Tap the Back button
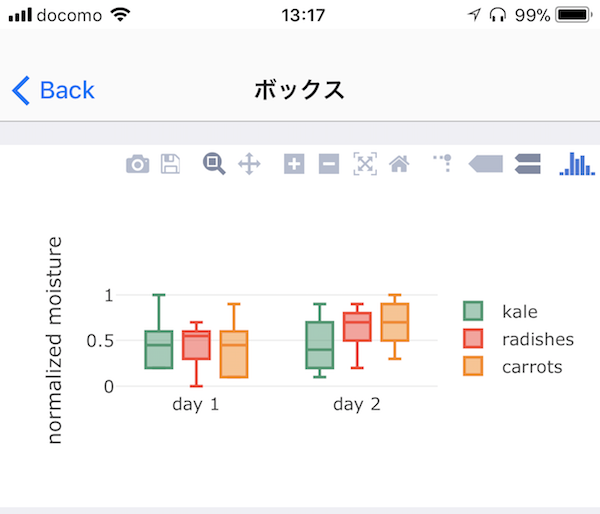This screenshot has height=514, width=600. 54,90
